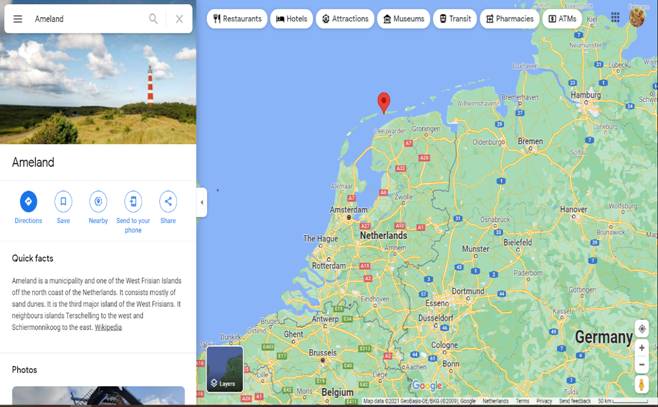
Task: Get Directions to Ameland
Action: pos(28,201)
